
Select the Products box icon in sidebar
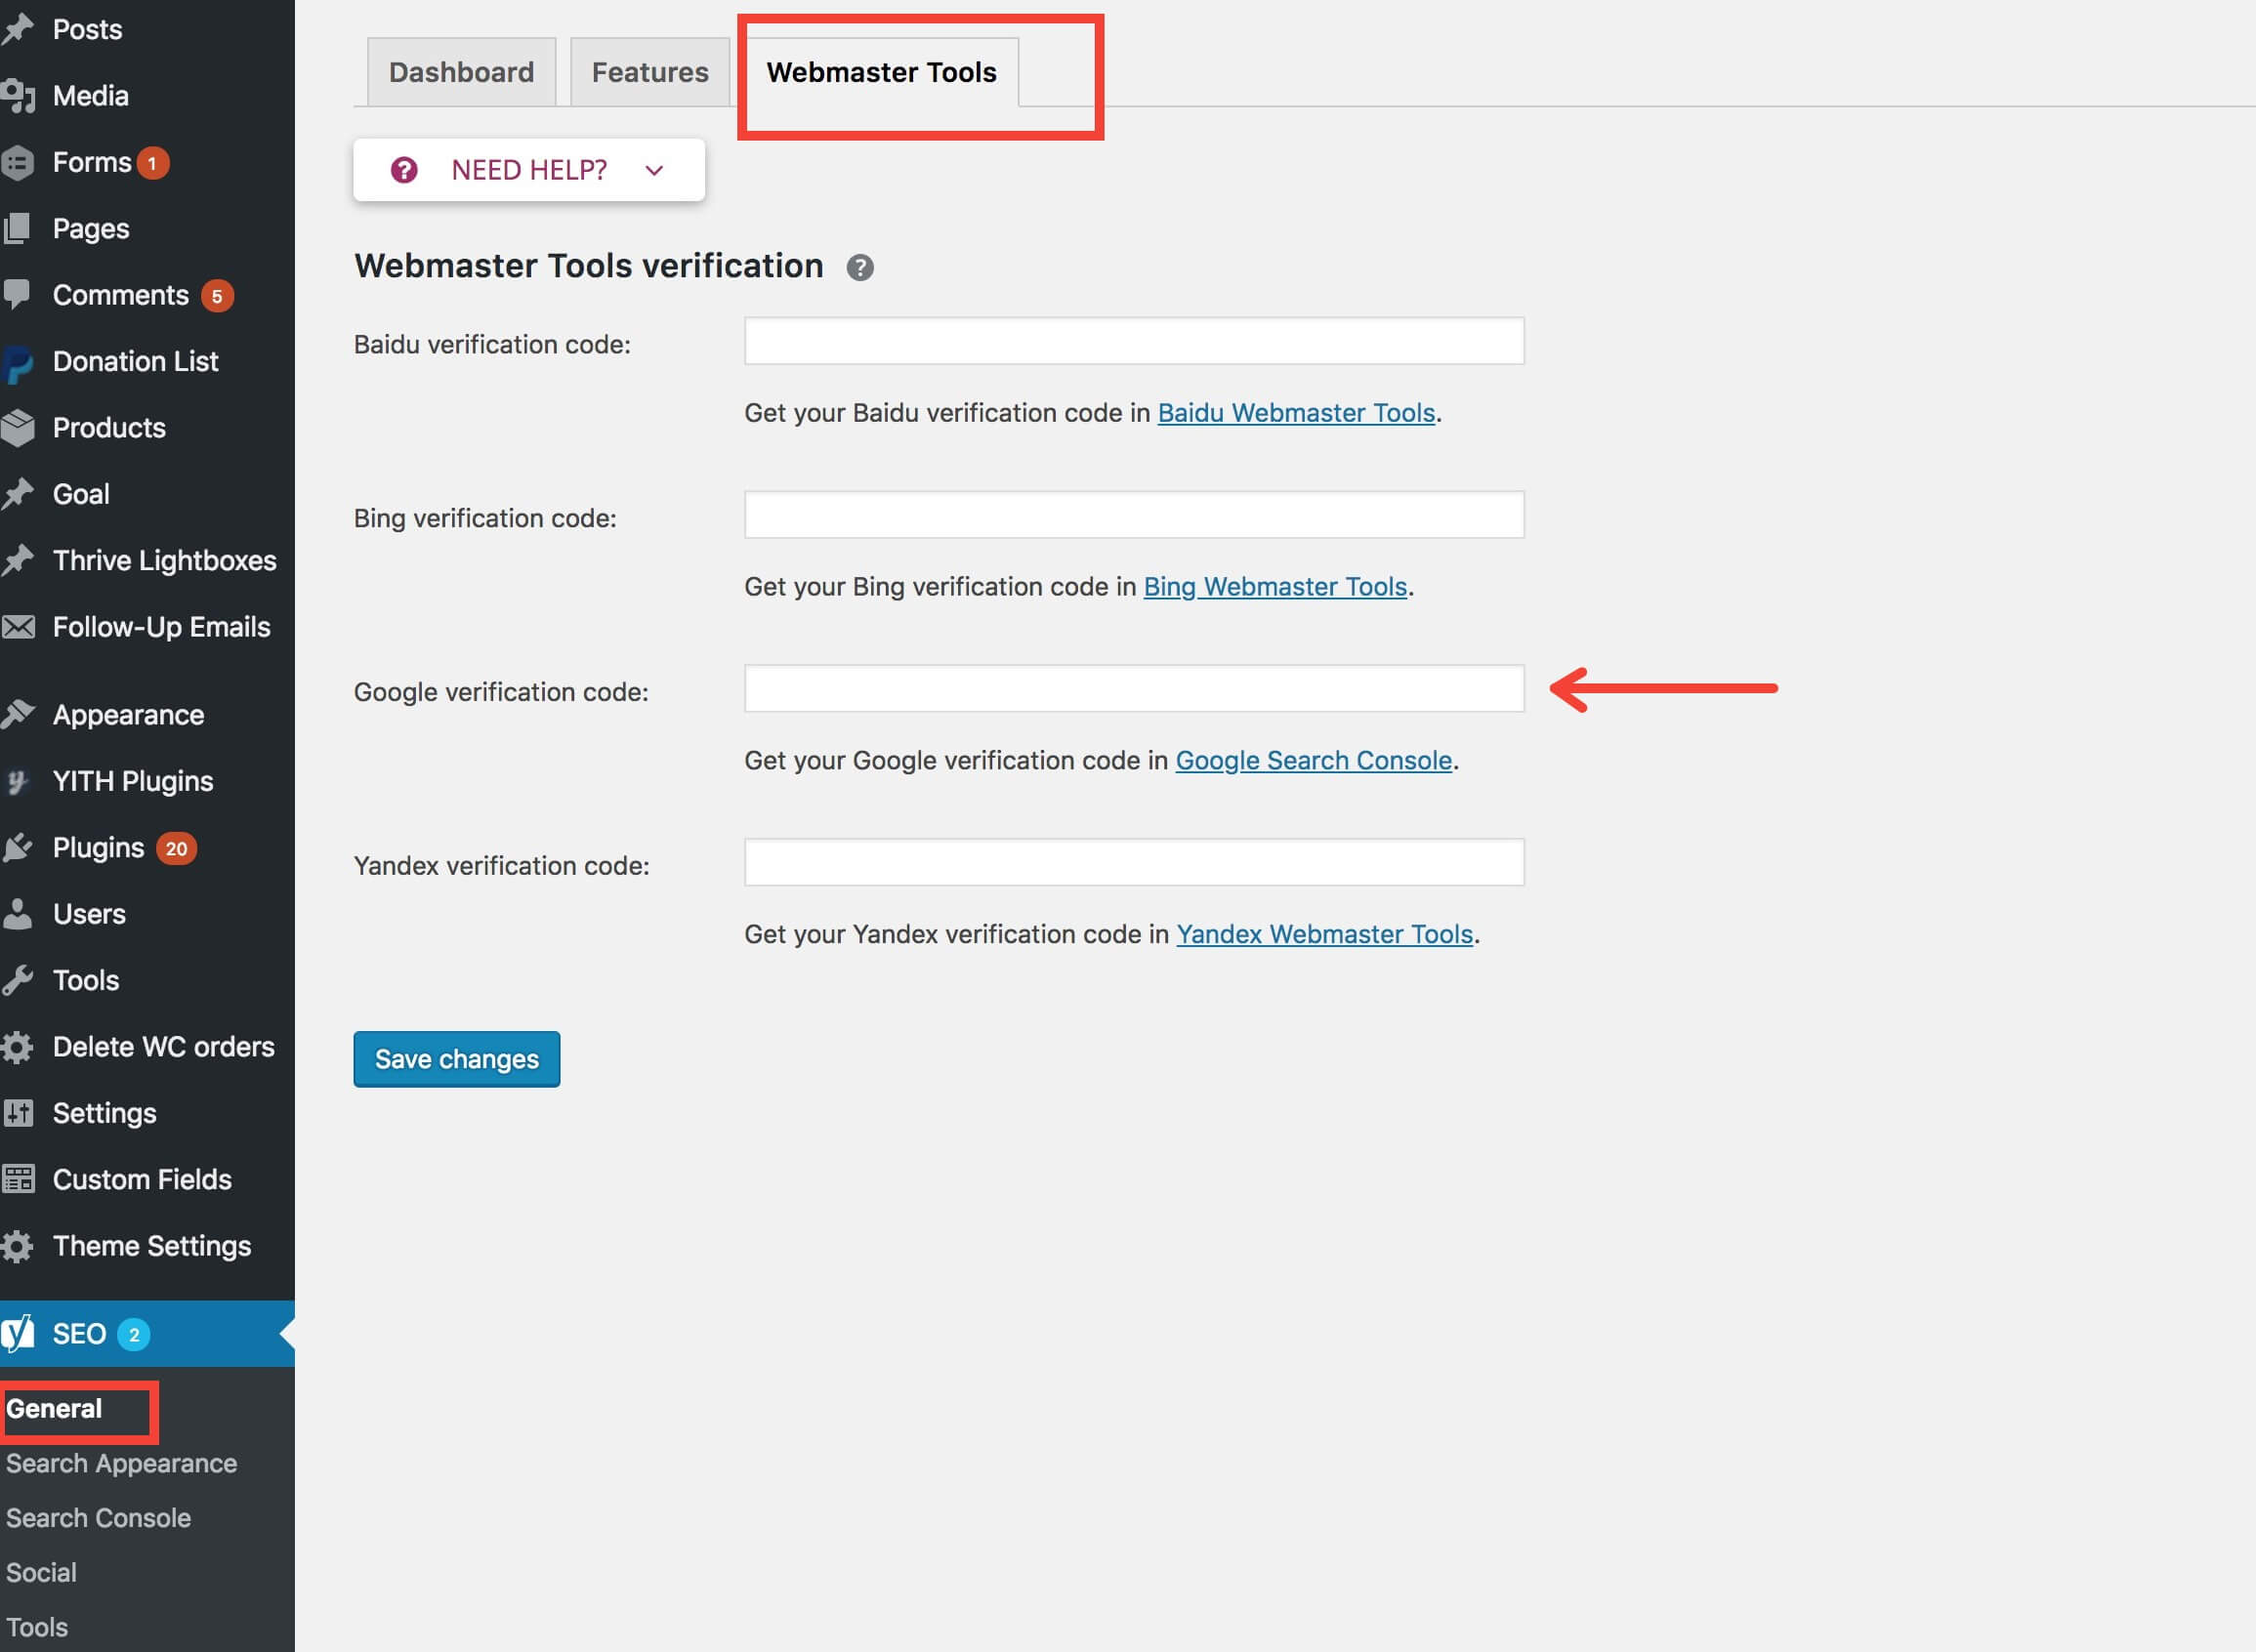(x=19, y=427)
